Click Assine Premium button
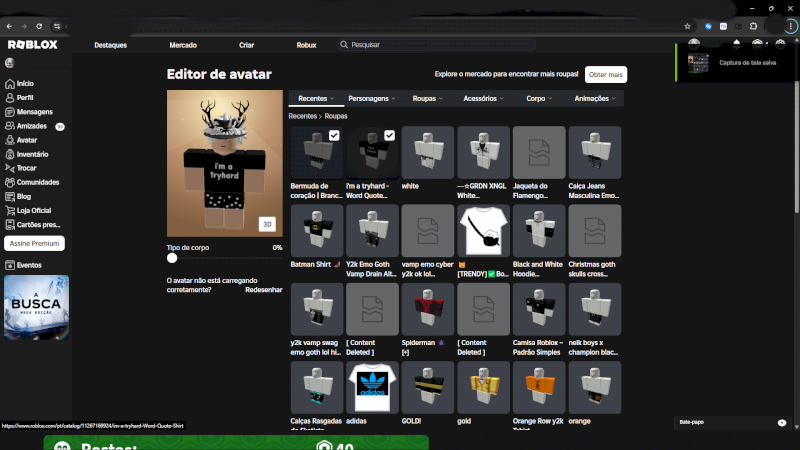Image resolution: width=800 pixels, height=450 pixels. [34, 243]
